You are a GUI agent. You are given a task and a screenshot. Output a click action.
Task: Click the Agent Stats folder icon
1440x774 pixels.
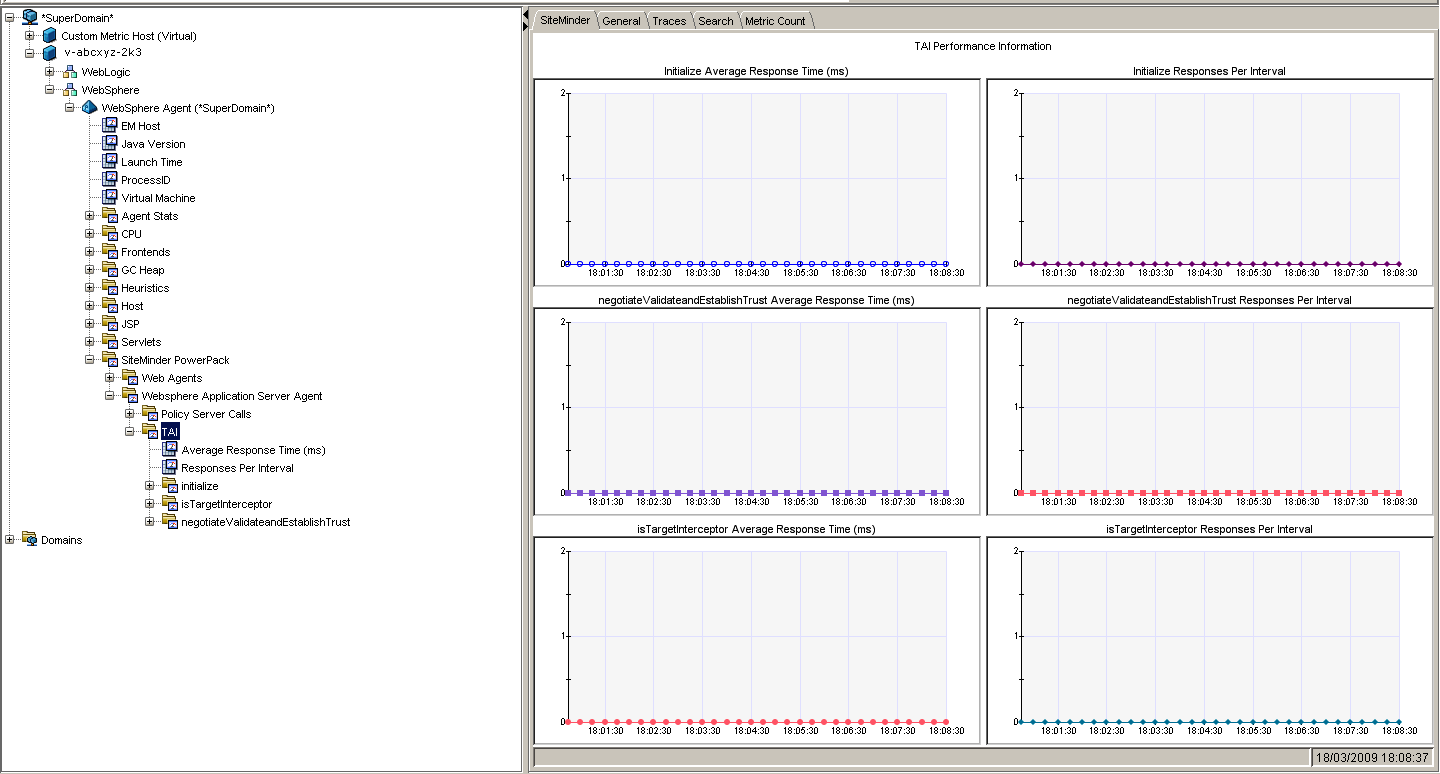point(110,215)
